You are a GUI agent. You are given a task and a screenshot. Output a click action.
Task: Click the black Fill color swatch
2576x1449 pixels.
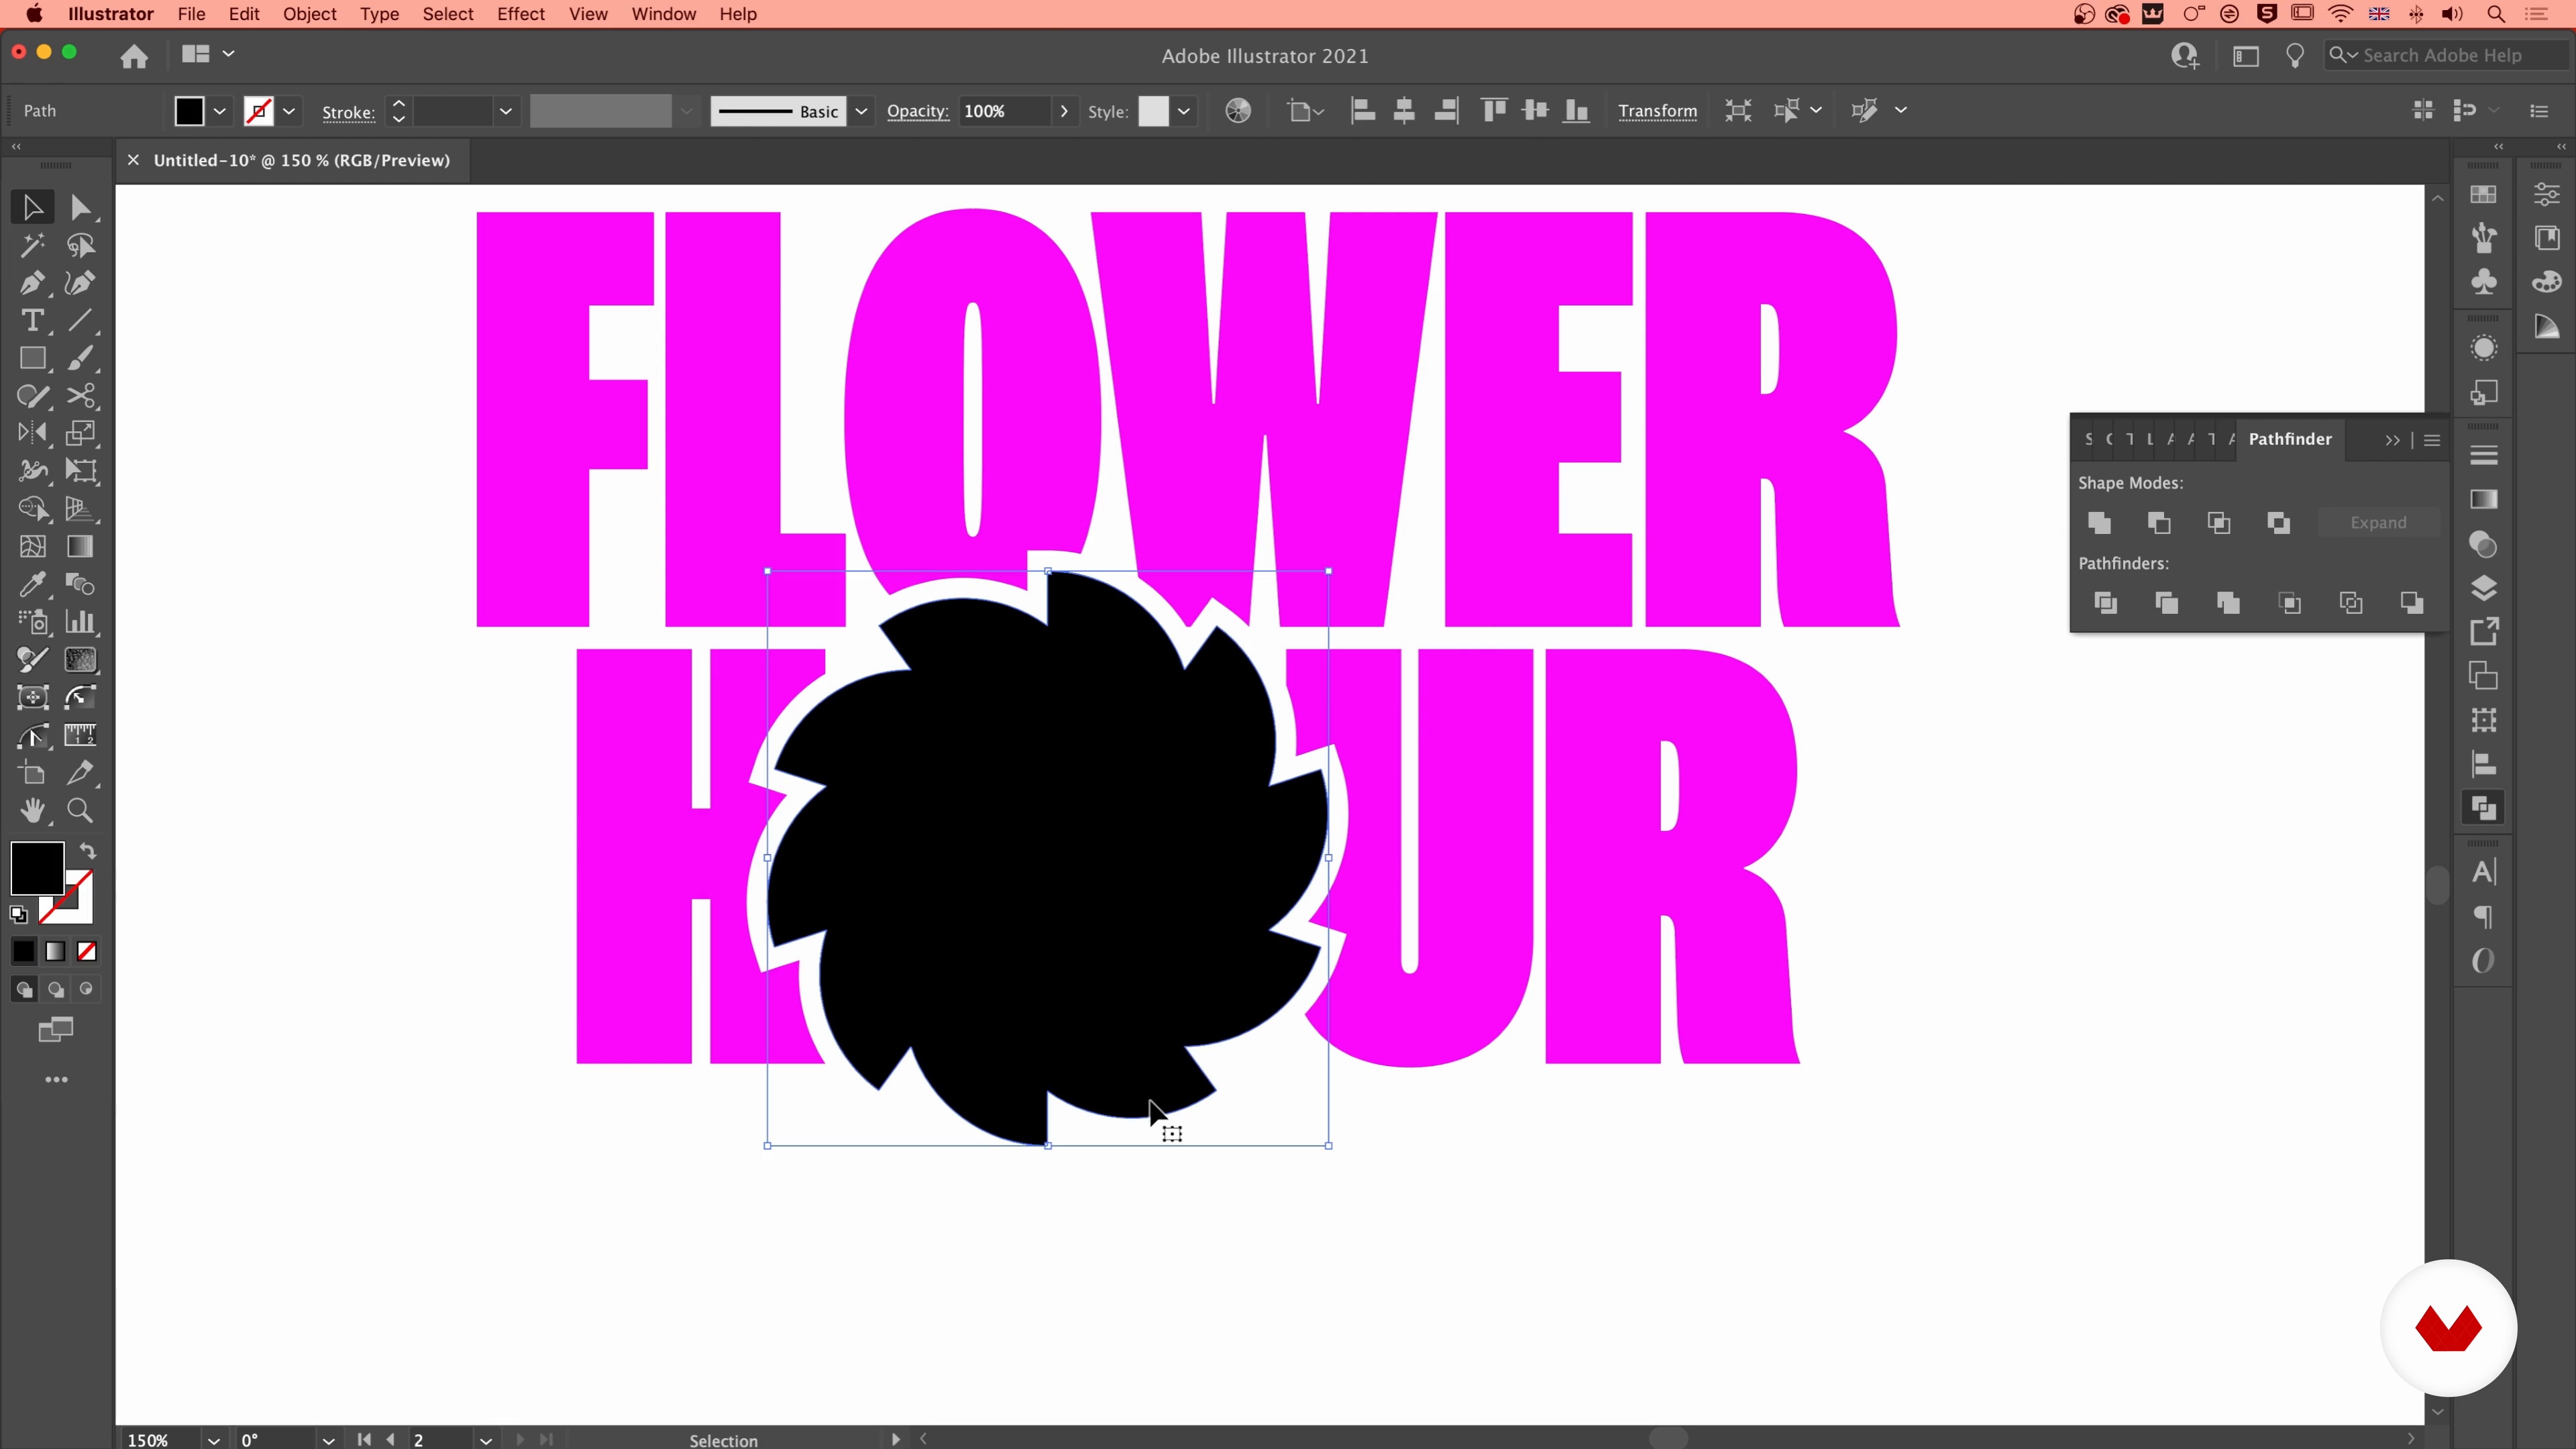[37, 868]
